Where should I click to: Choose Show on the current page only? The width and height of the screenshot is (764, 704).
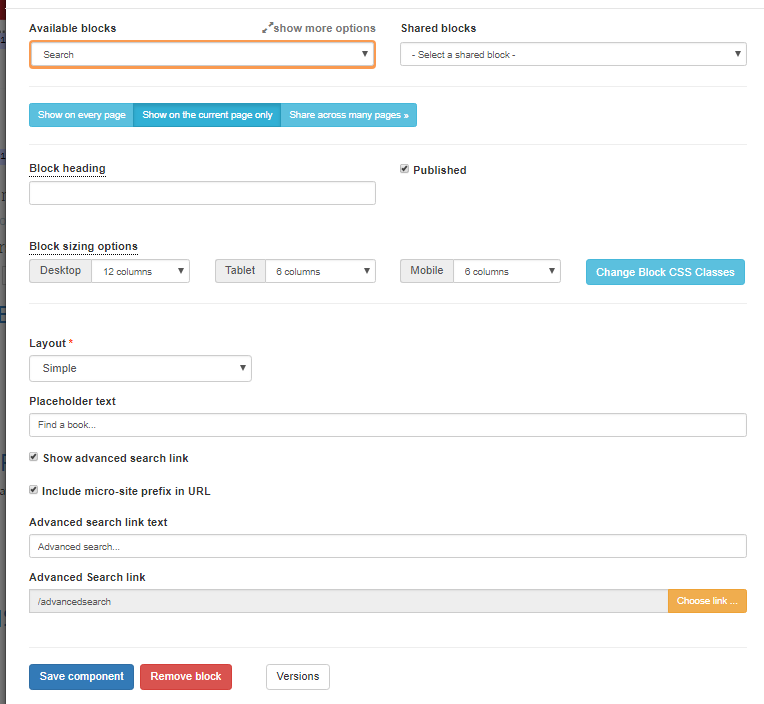pos(207,115)
